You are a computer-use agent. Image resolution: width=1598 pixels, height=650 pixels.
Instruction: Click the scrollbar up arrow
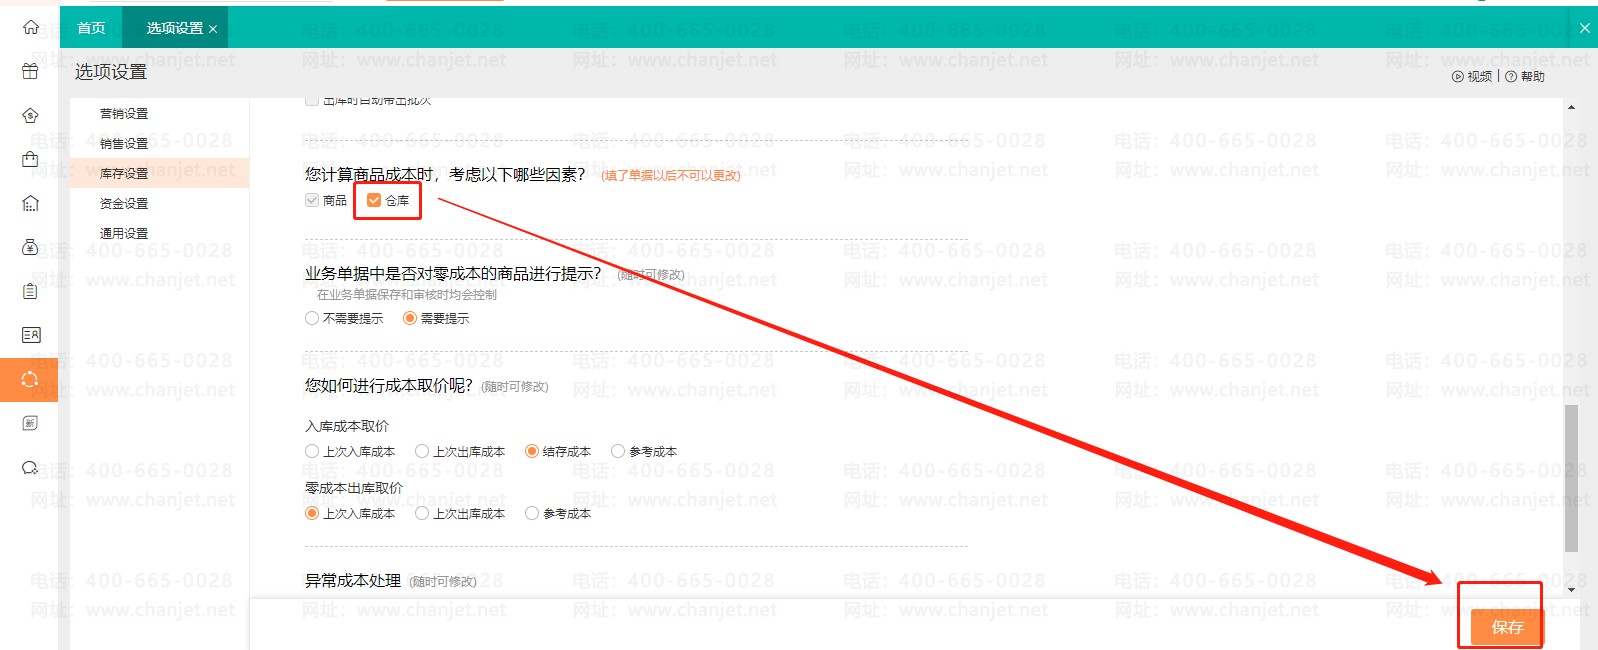[x=1572, y=107]
